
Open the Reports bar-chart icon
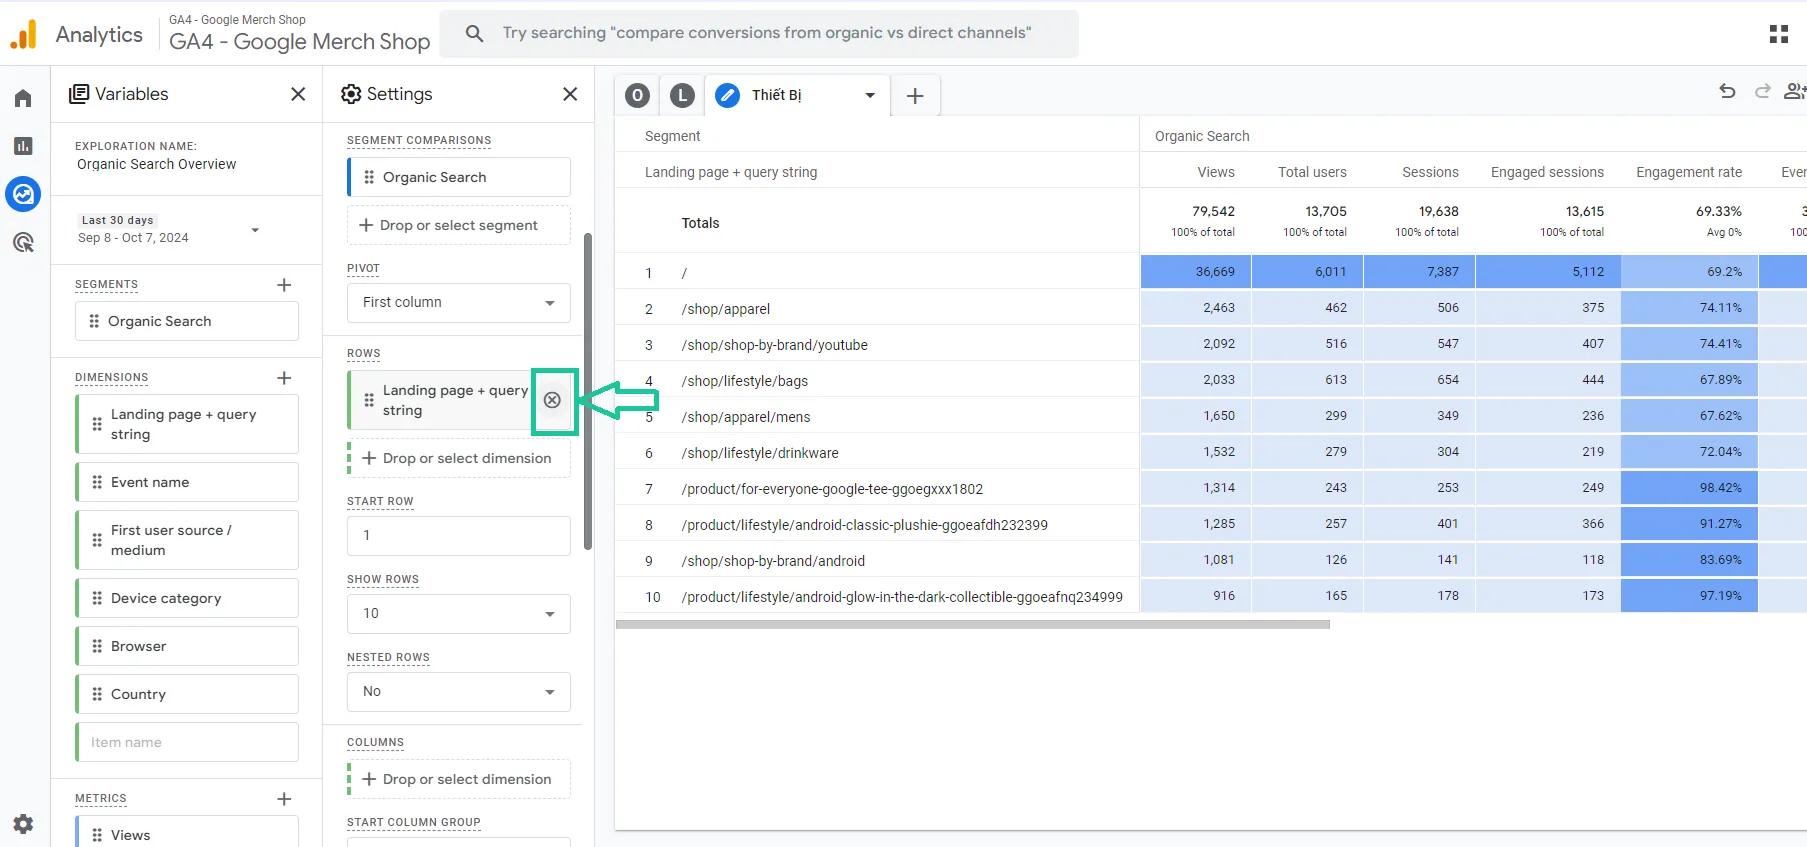(x=23, y=146)
